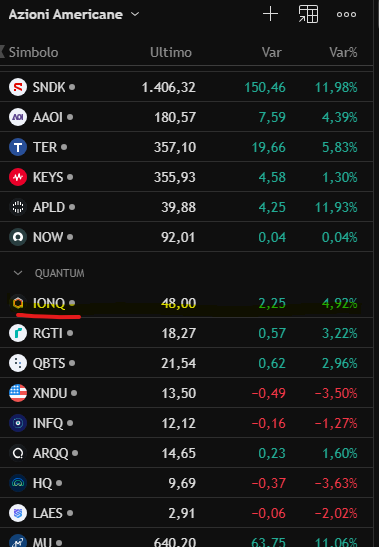Image resolution: width=379 pixels, height=547 pixels.
Task: Sort the list by Ultimo column
Action: 171,52
